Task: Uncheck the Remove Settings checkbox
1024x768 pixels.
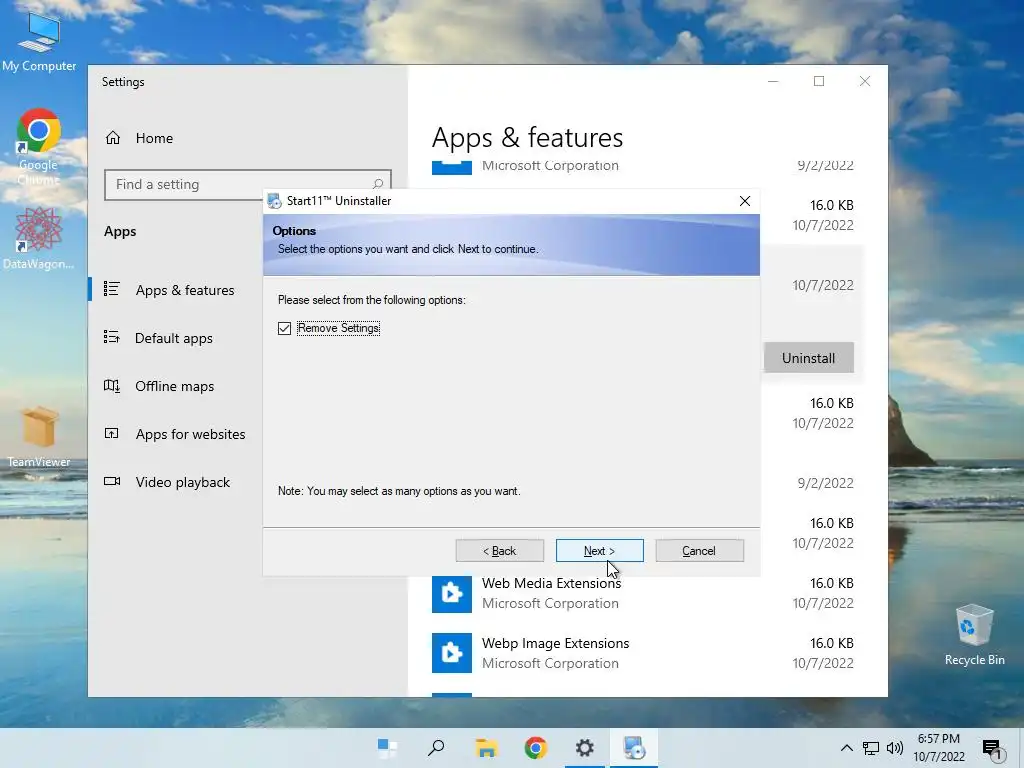Action: click(284, 328)
